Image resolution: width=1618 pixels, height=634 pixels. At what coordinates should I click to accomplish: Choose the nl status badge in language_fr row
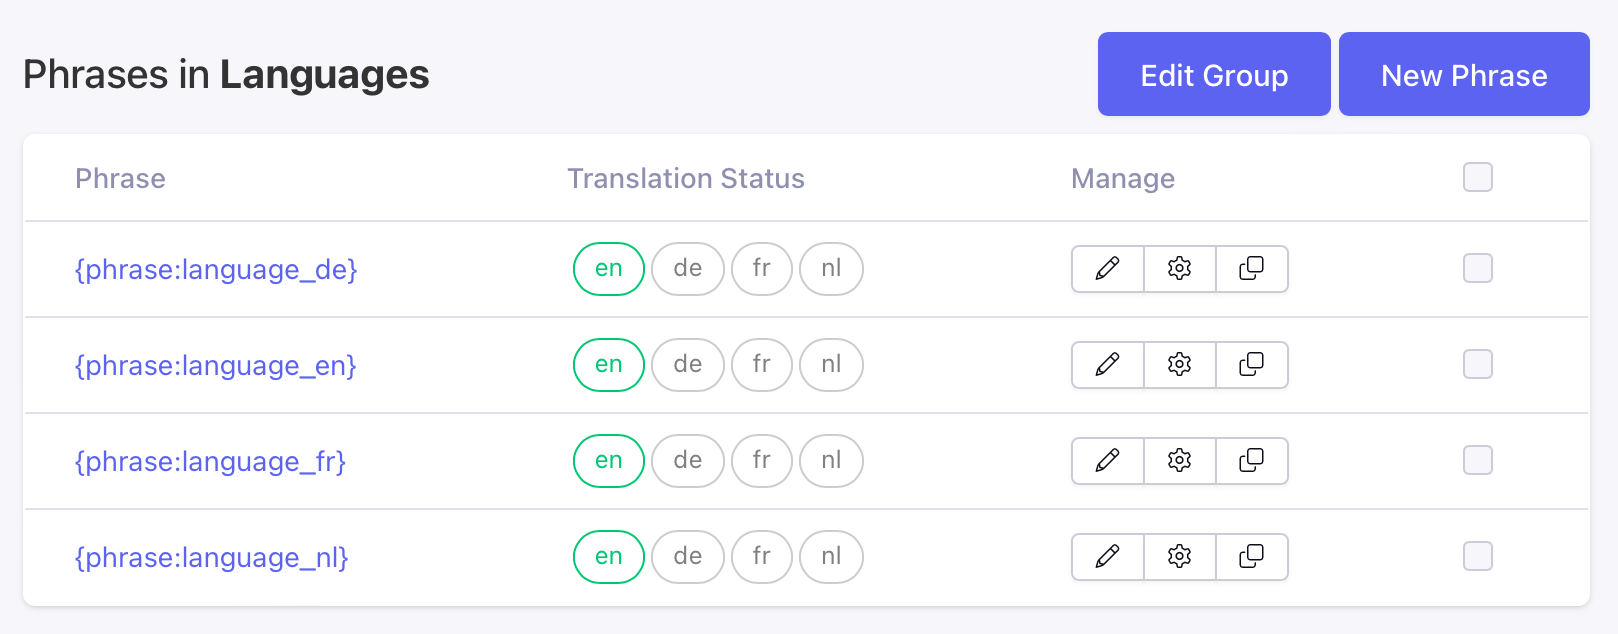click(832, 461)
